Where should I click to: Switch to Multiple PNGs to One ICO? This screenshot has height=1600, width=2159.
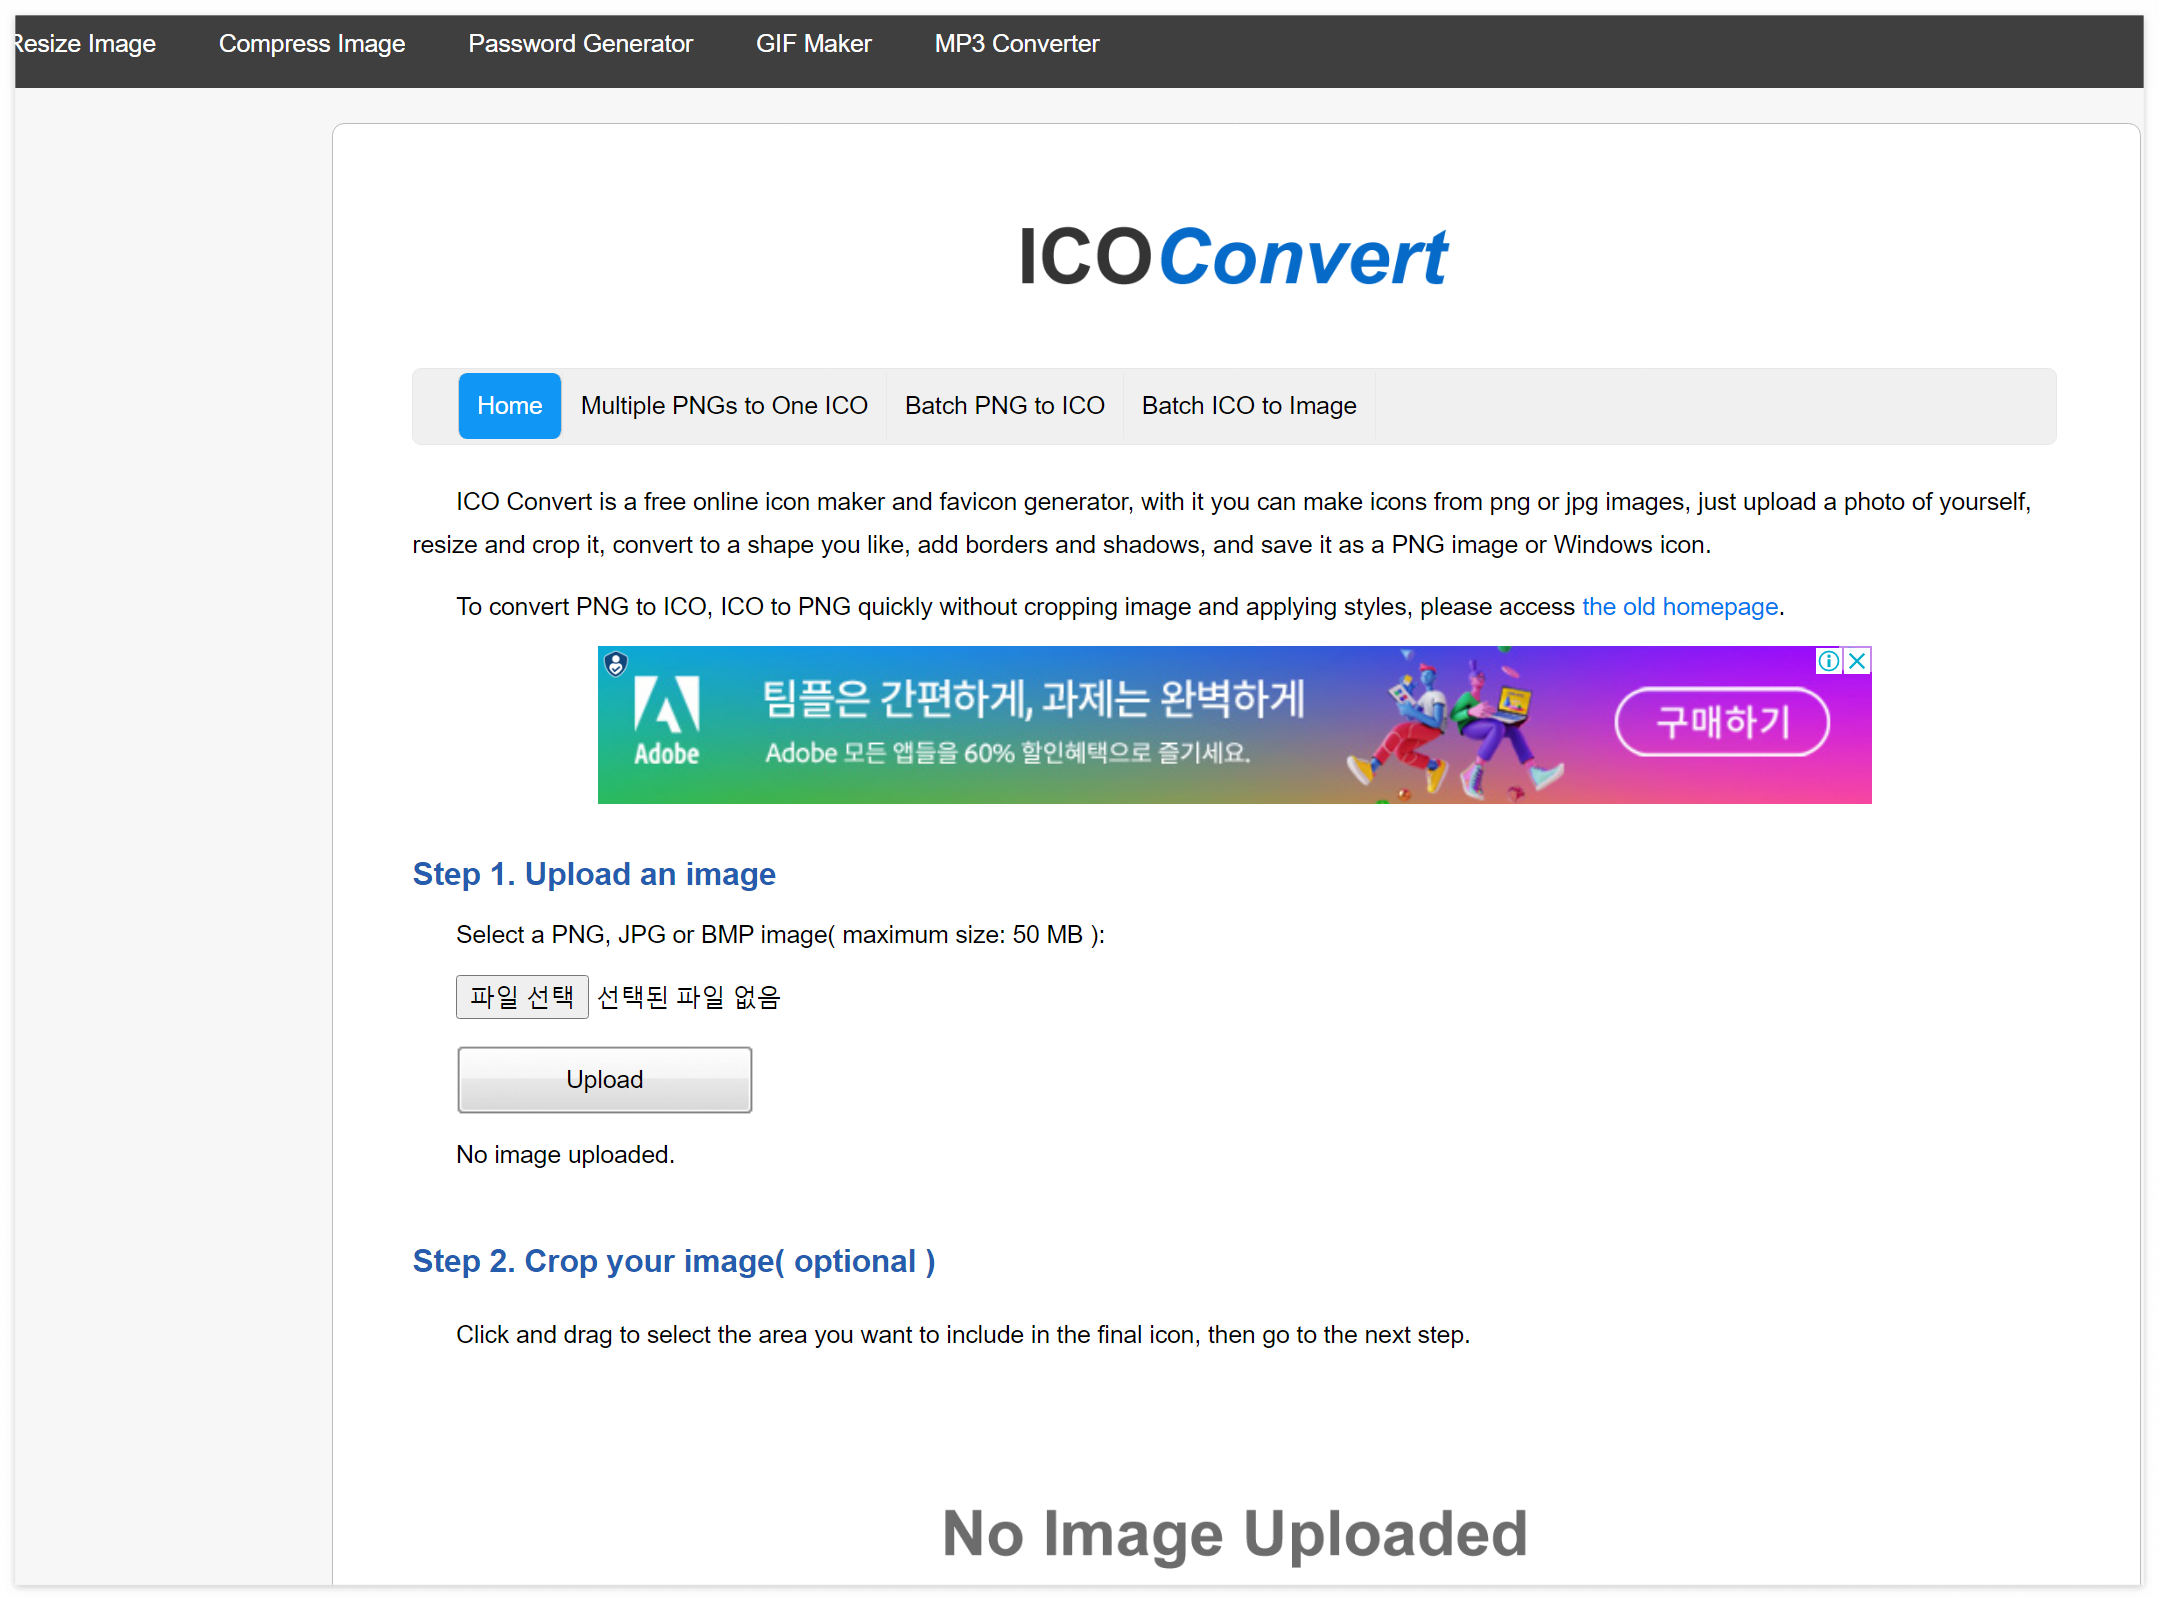[724, 406]
